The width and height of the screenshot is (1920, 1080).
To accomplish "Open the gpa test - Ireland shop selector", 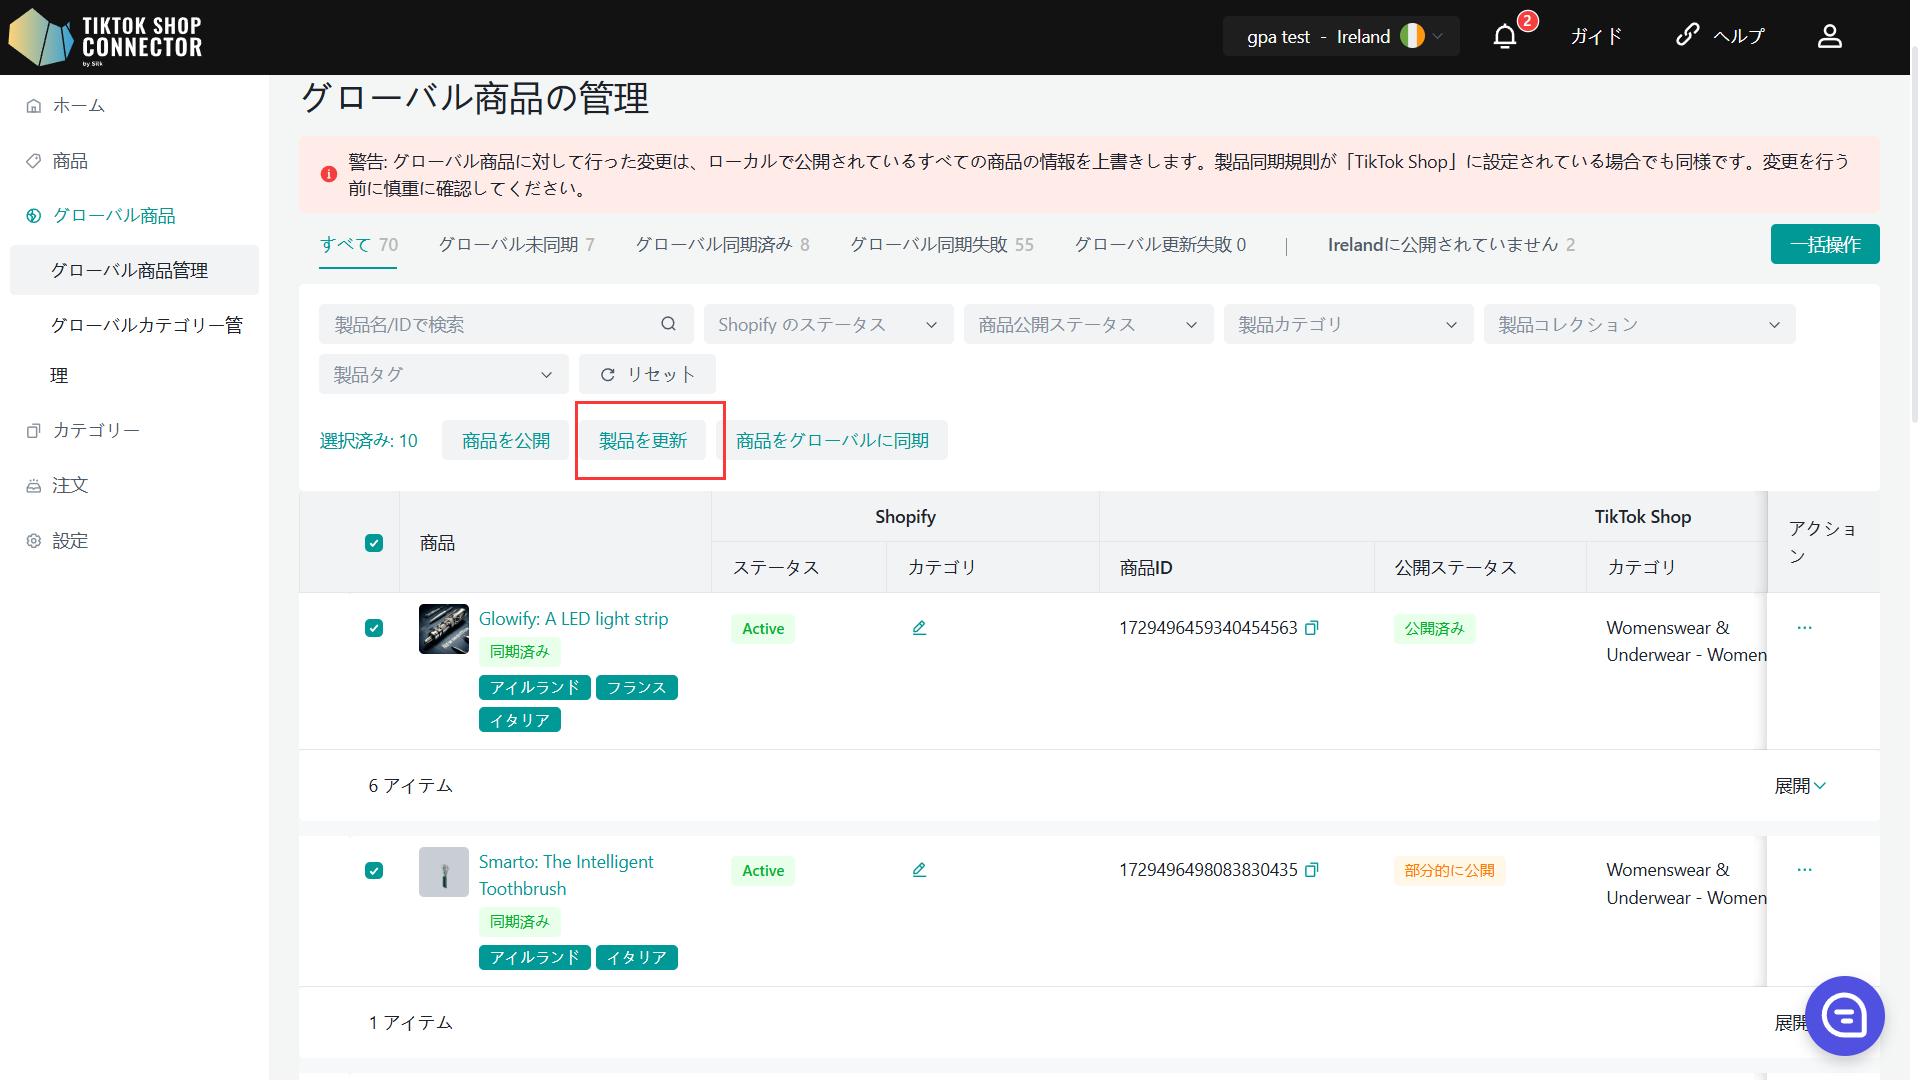I will point(1341,36).
